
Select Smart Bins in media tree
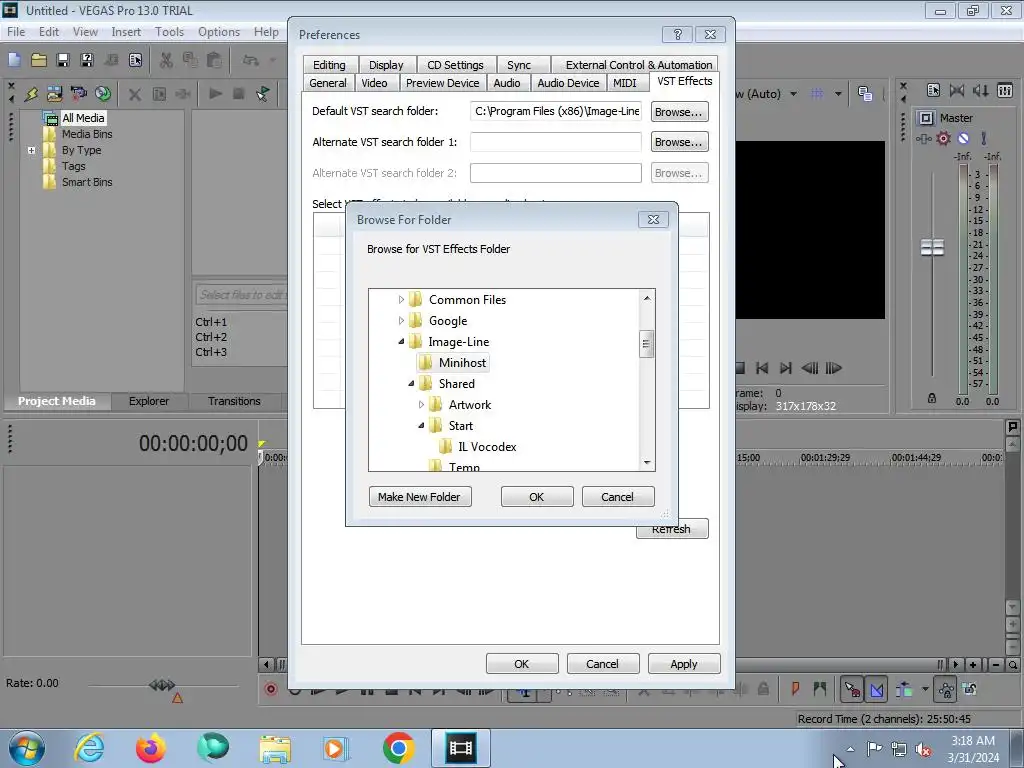(87, 182)
